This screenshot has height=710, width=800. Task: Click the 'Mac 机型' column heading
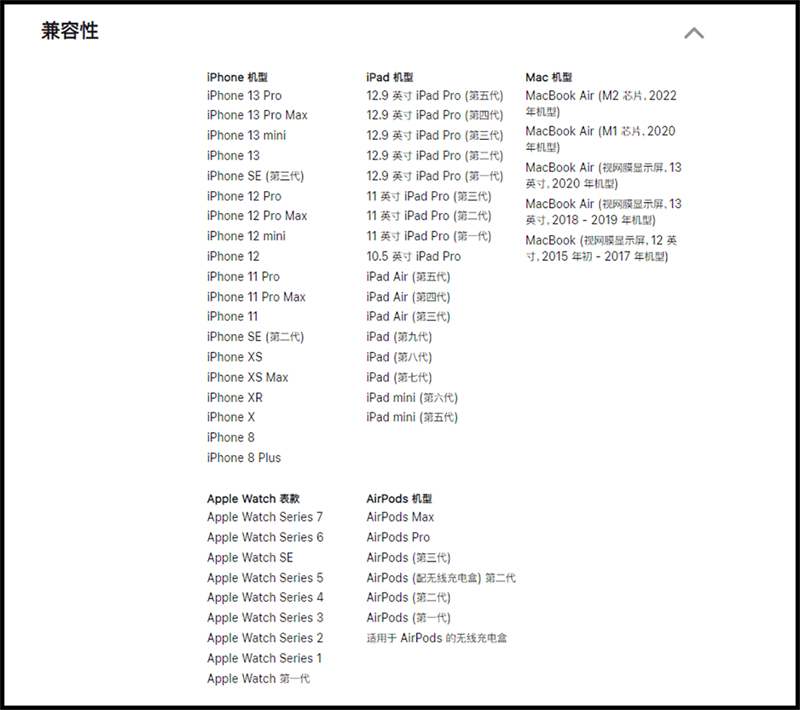coord(549,77)
